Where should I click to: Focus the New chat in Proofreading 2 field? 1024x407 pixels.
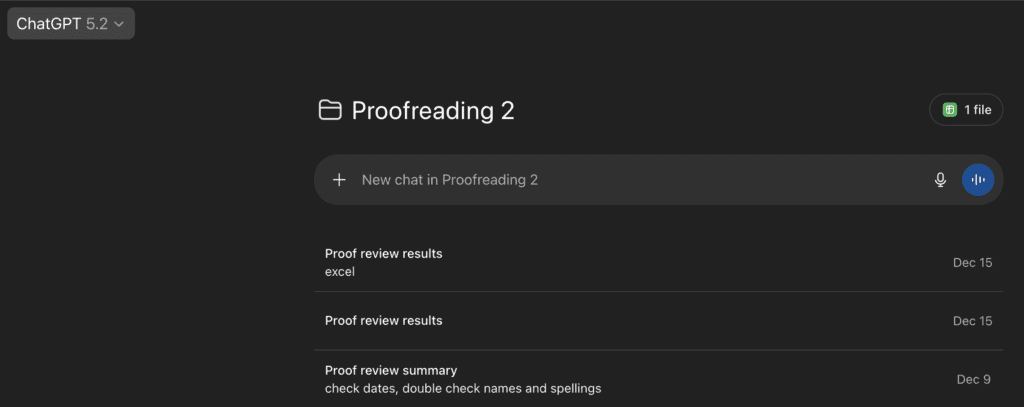(600, 180)
